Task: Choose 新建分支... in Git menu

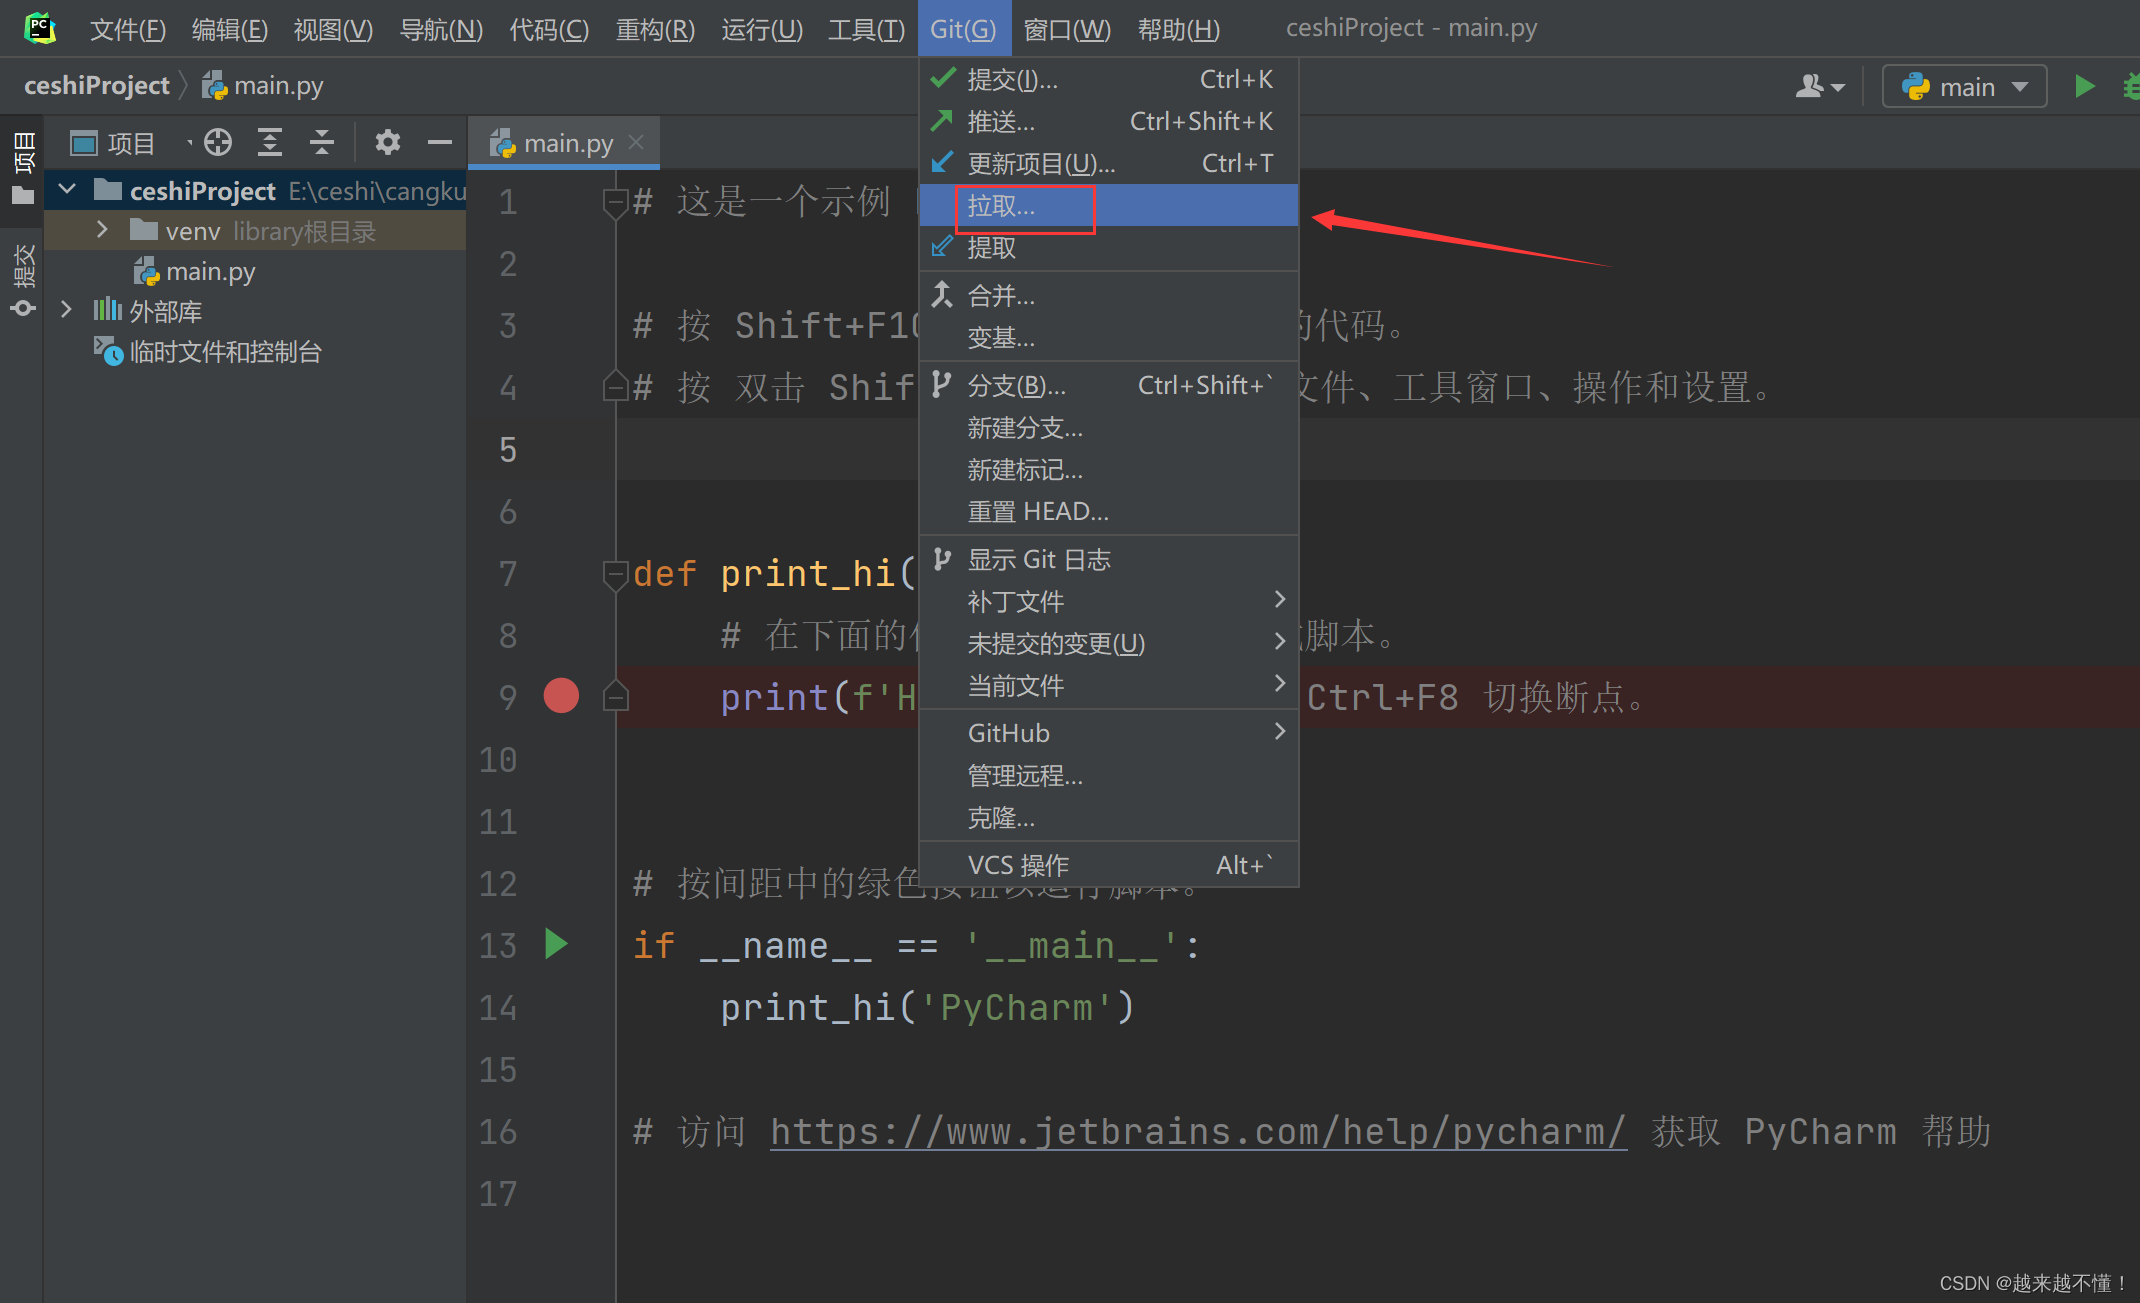Action: click(1108, 428)
